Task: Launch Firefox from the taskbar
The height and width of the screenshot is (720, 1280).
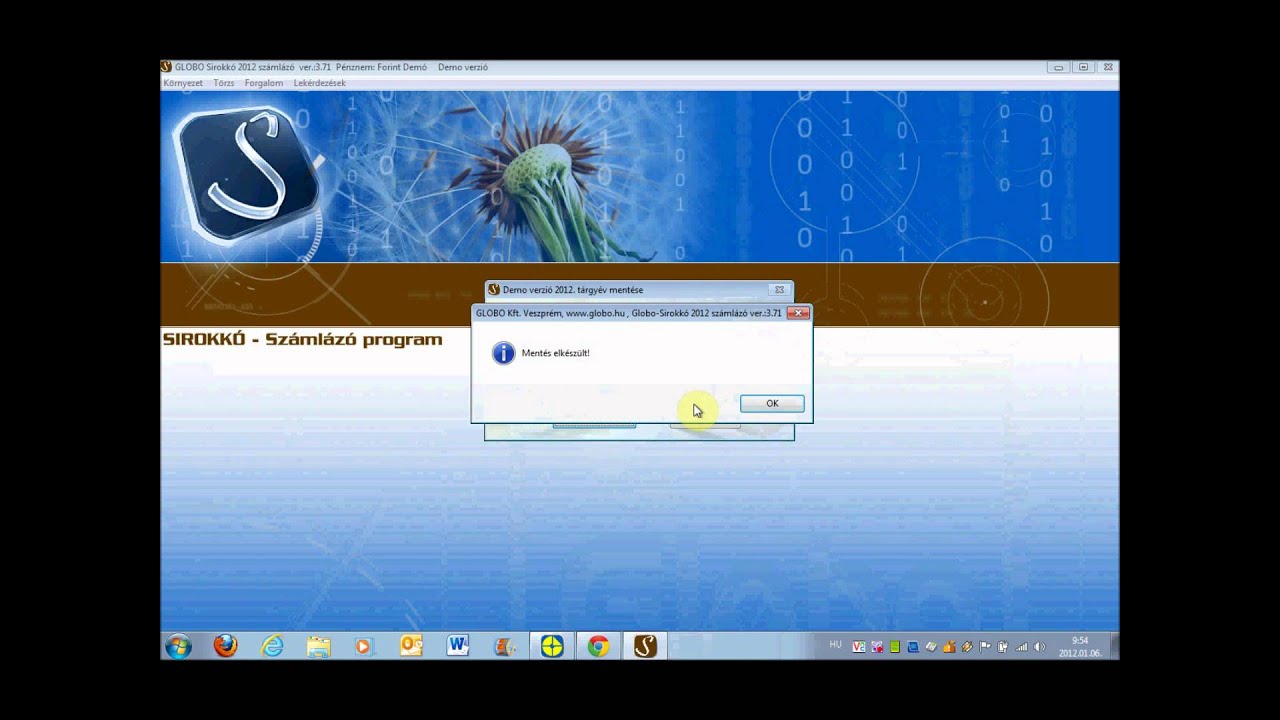Action: point(225,646)
